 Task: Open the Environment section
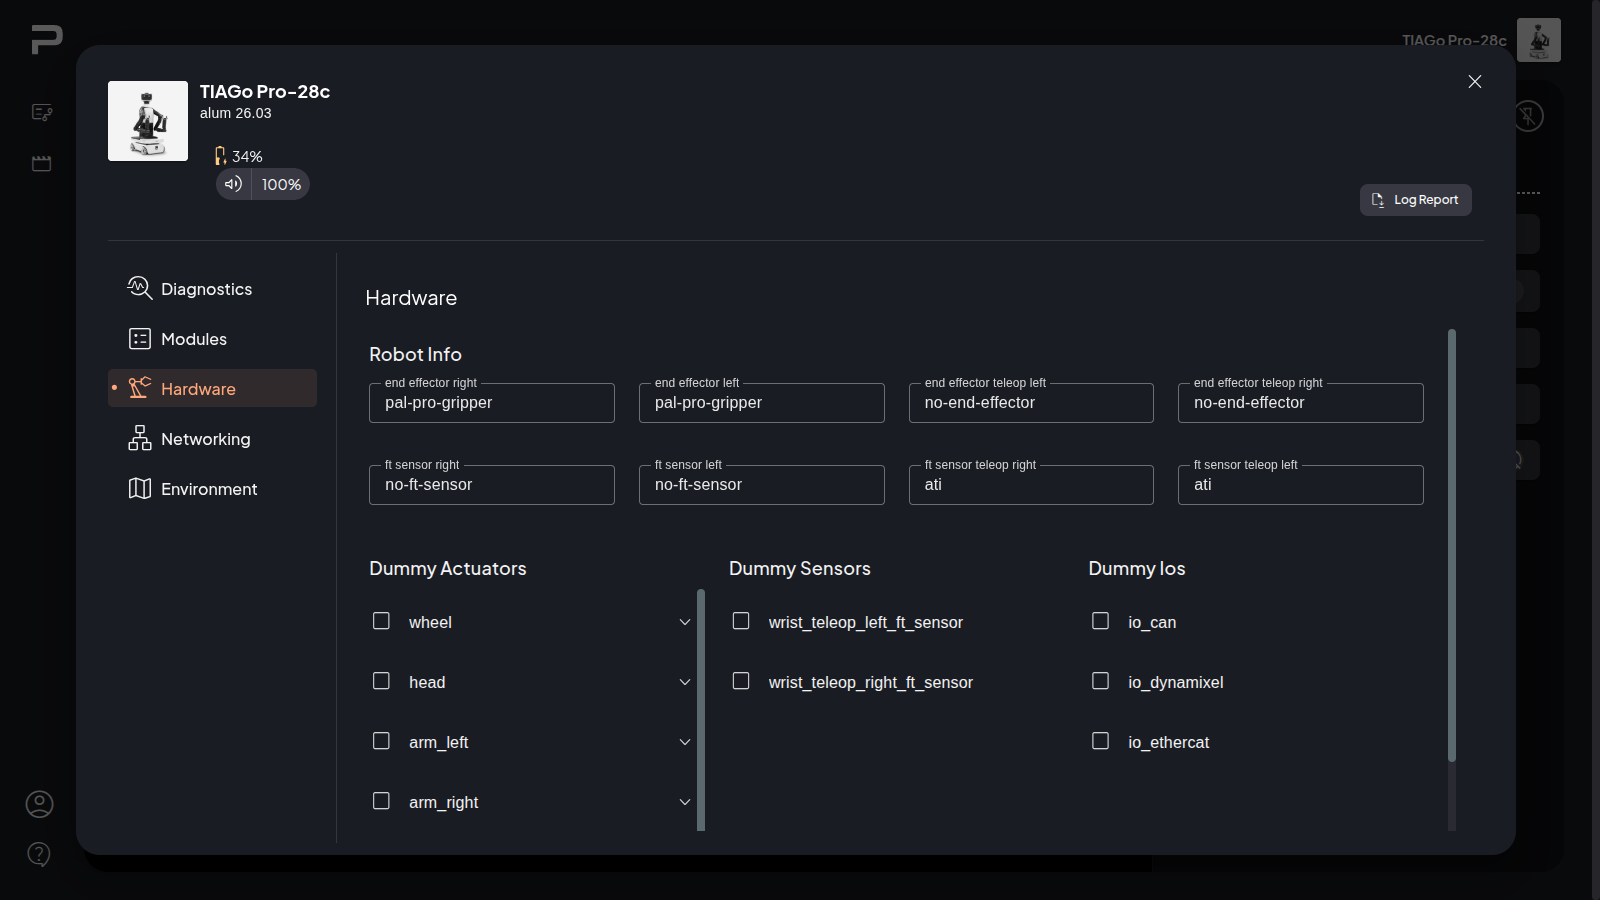coord(212,488)
